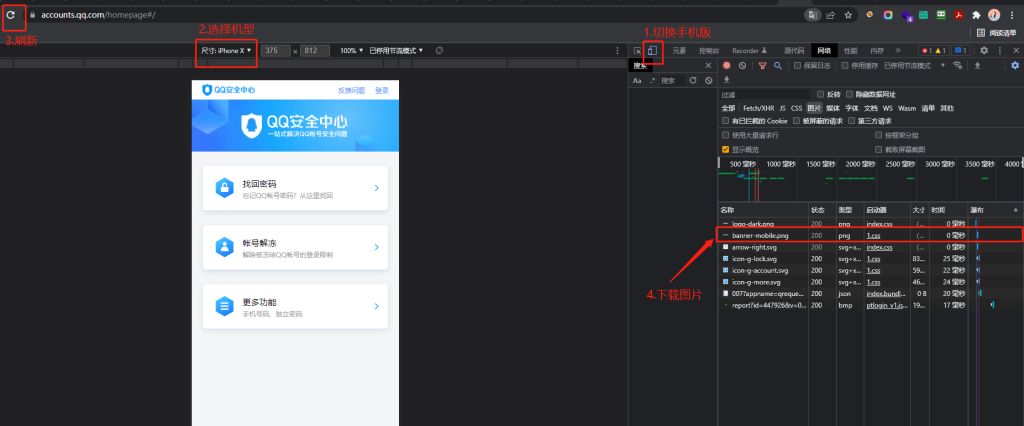Enable the 停用缓存 checkbox
1024x426 pixels.
845,65
